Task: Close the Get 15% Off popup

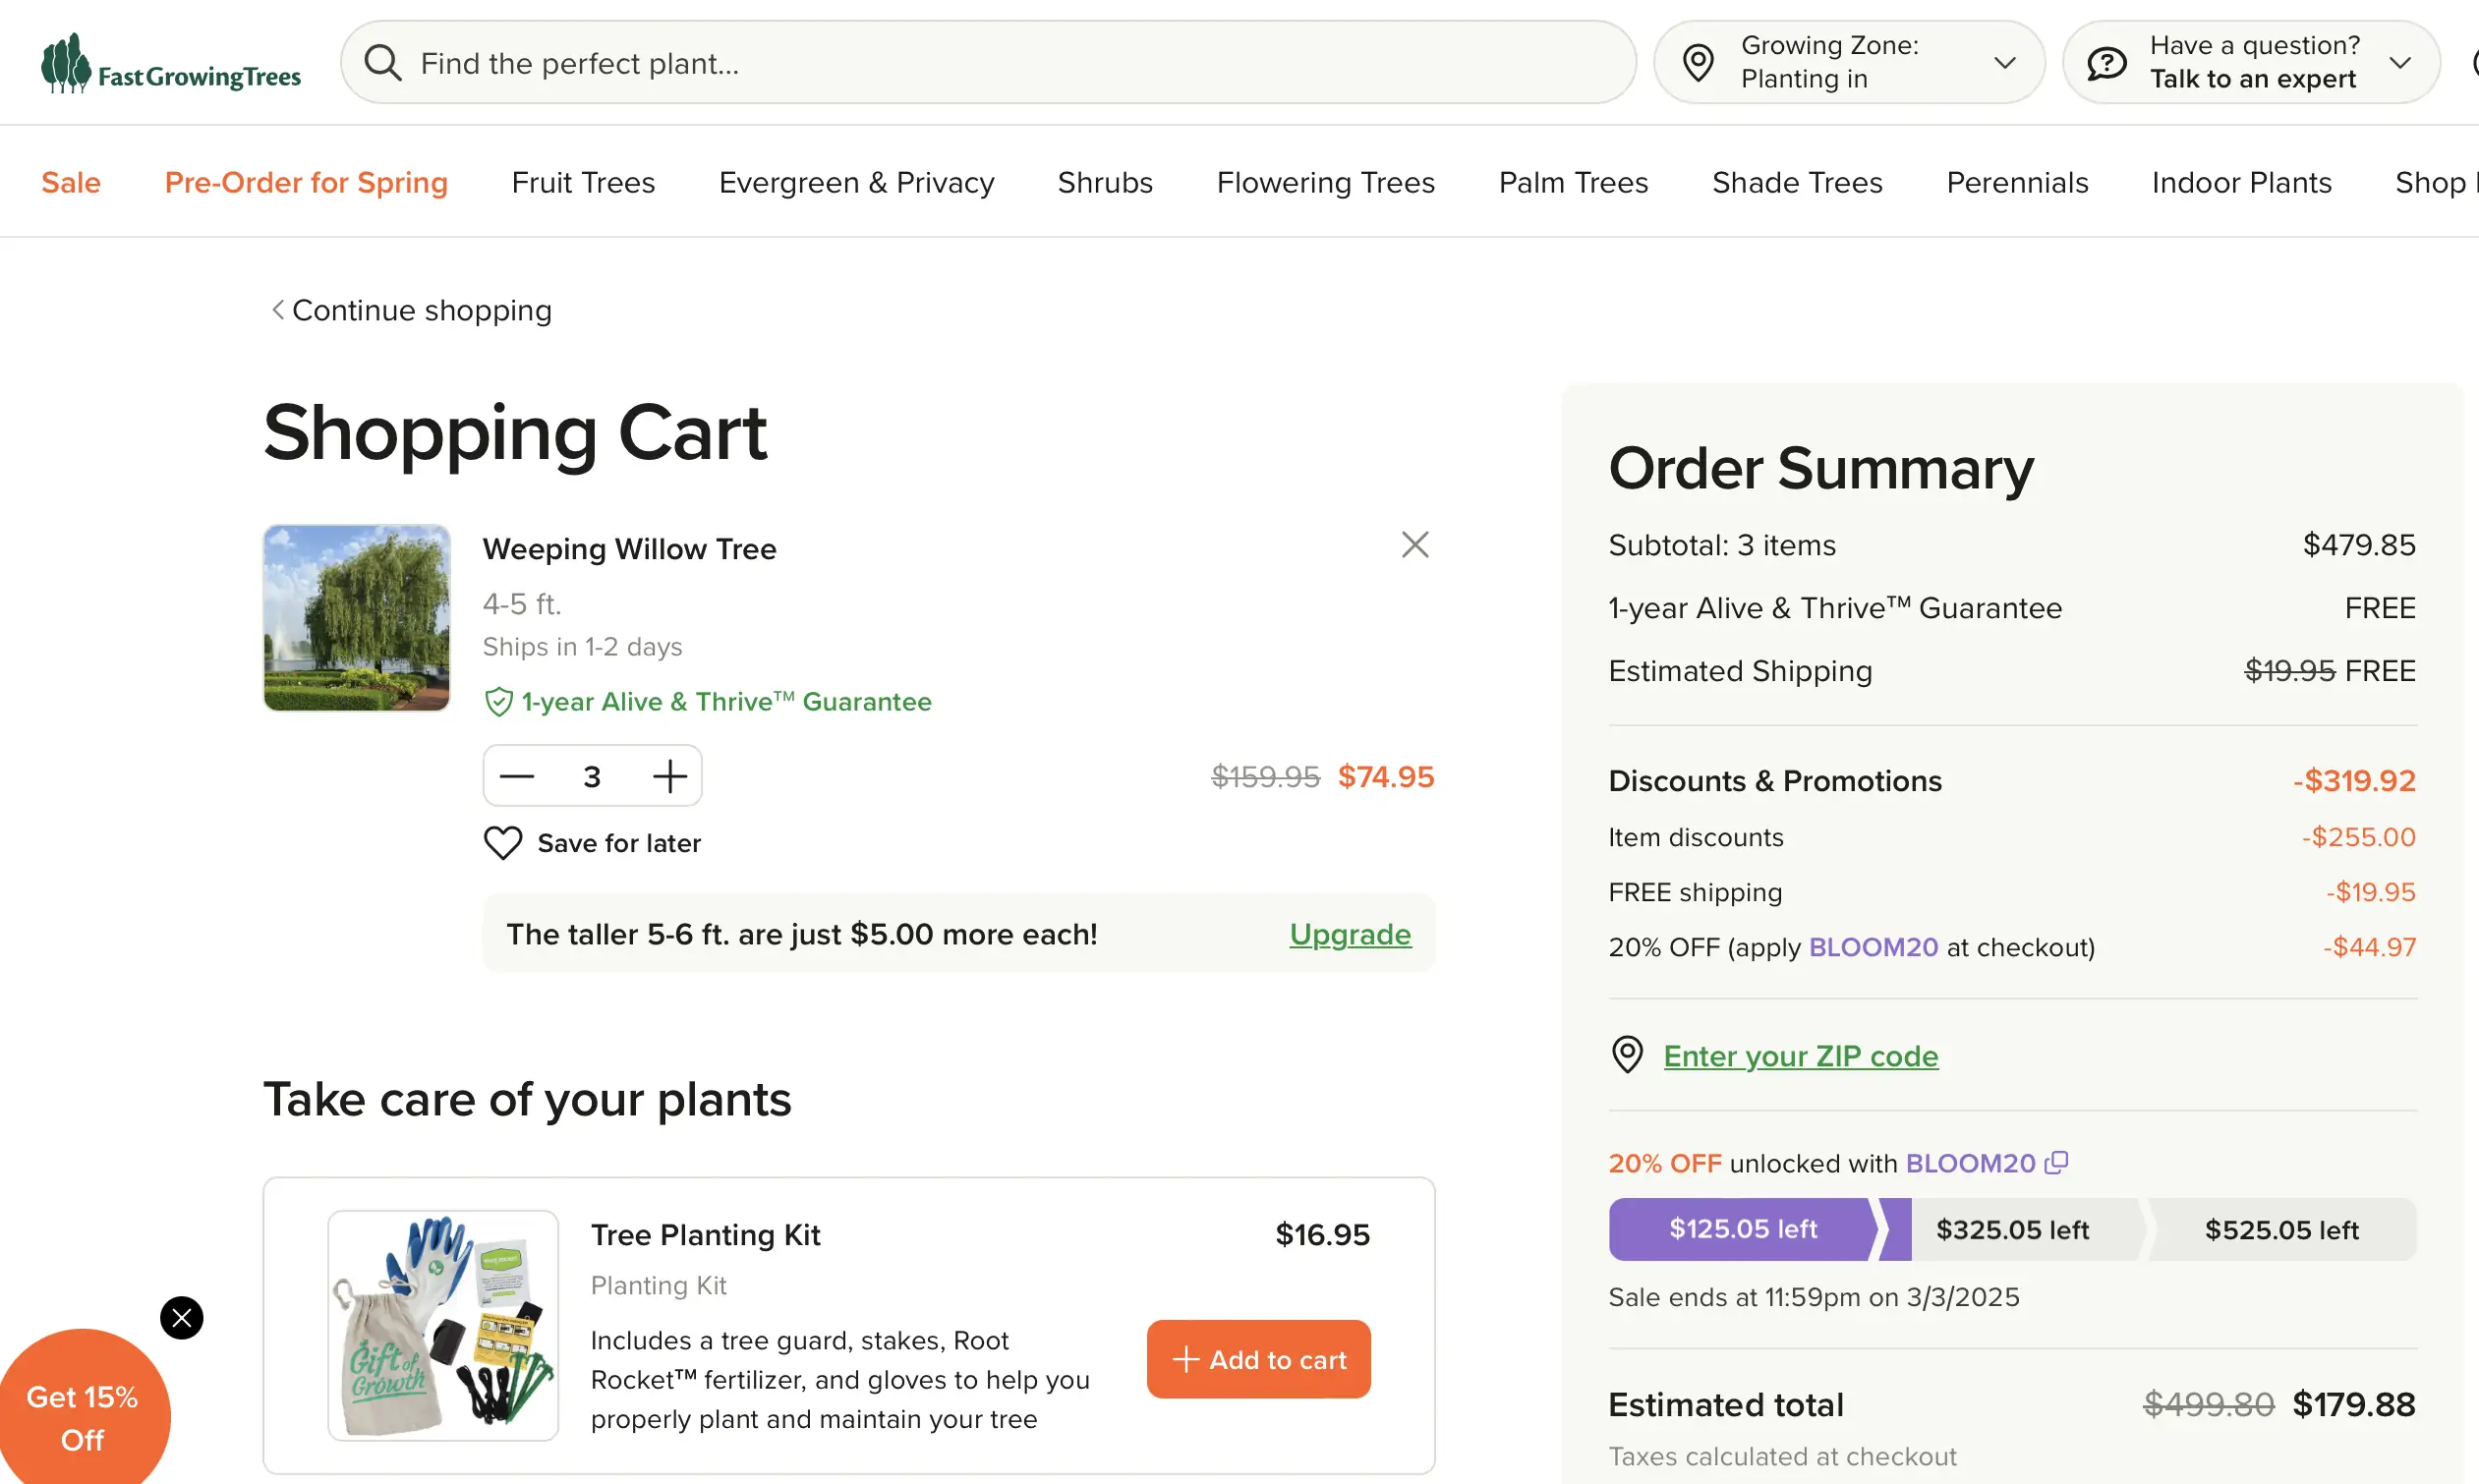Action: [x=182, y=1318]
